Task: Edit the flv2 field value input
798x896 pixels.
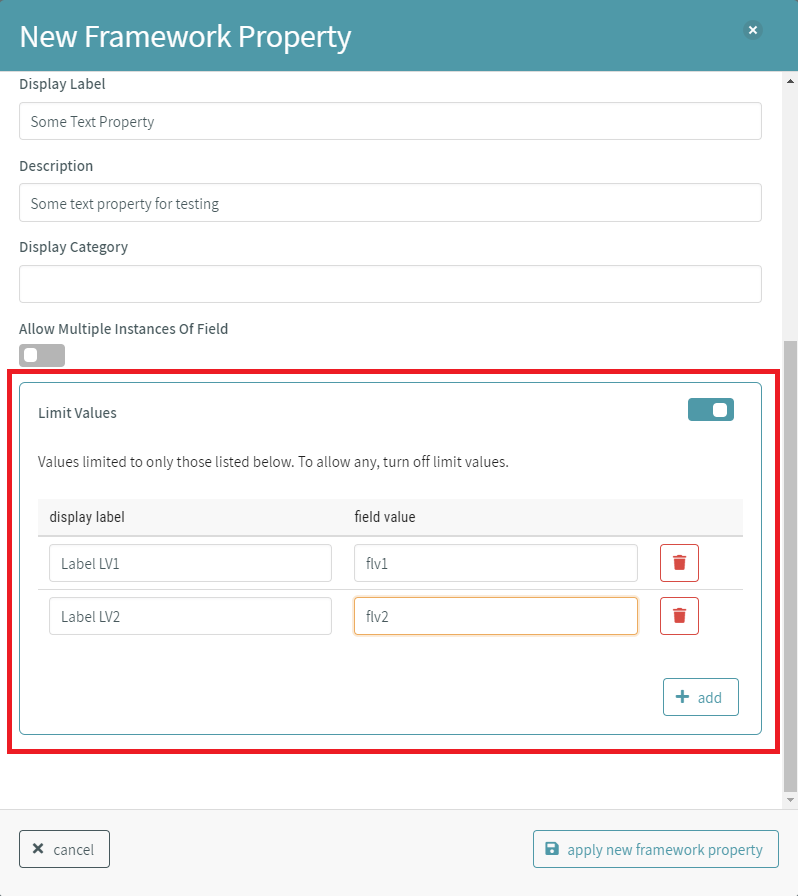Action: (496, 616)
